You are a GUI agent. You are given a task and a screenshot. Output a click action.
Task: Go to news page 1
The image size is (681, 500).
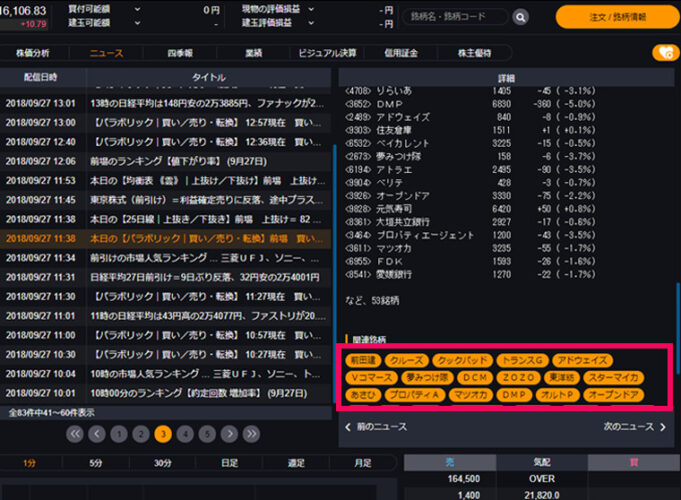click(119, 434)
